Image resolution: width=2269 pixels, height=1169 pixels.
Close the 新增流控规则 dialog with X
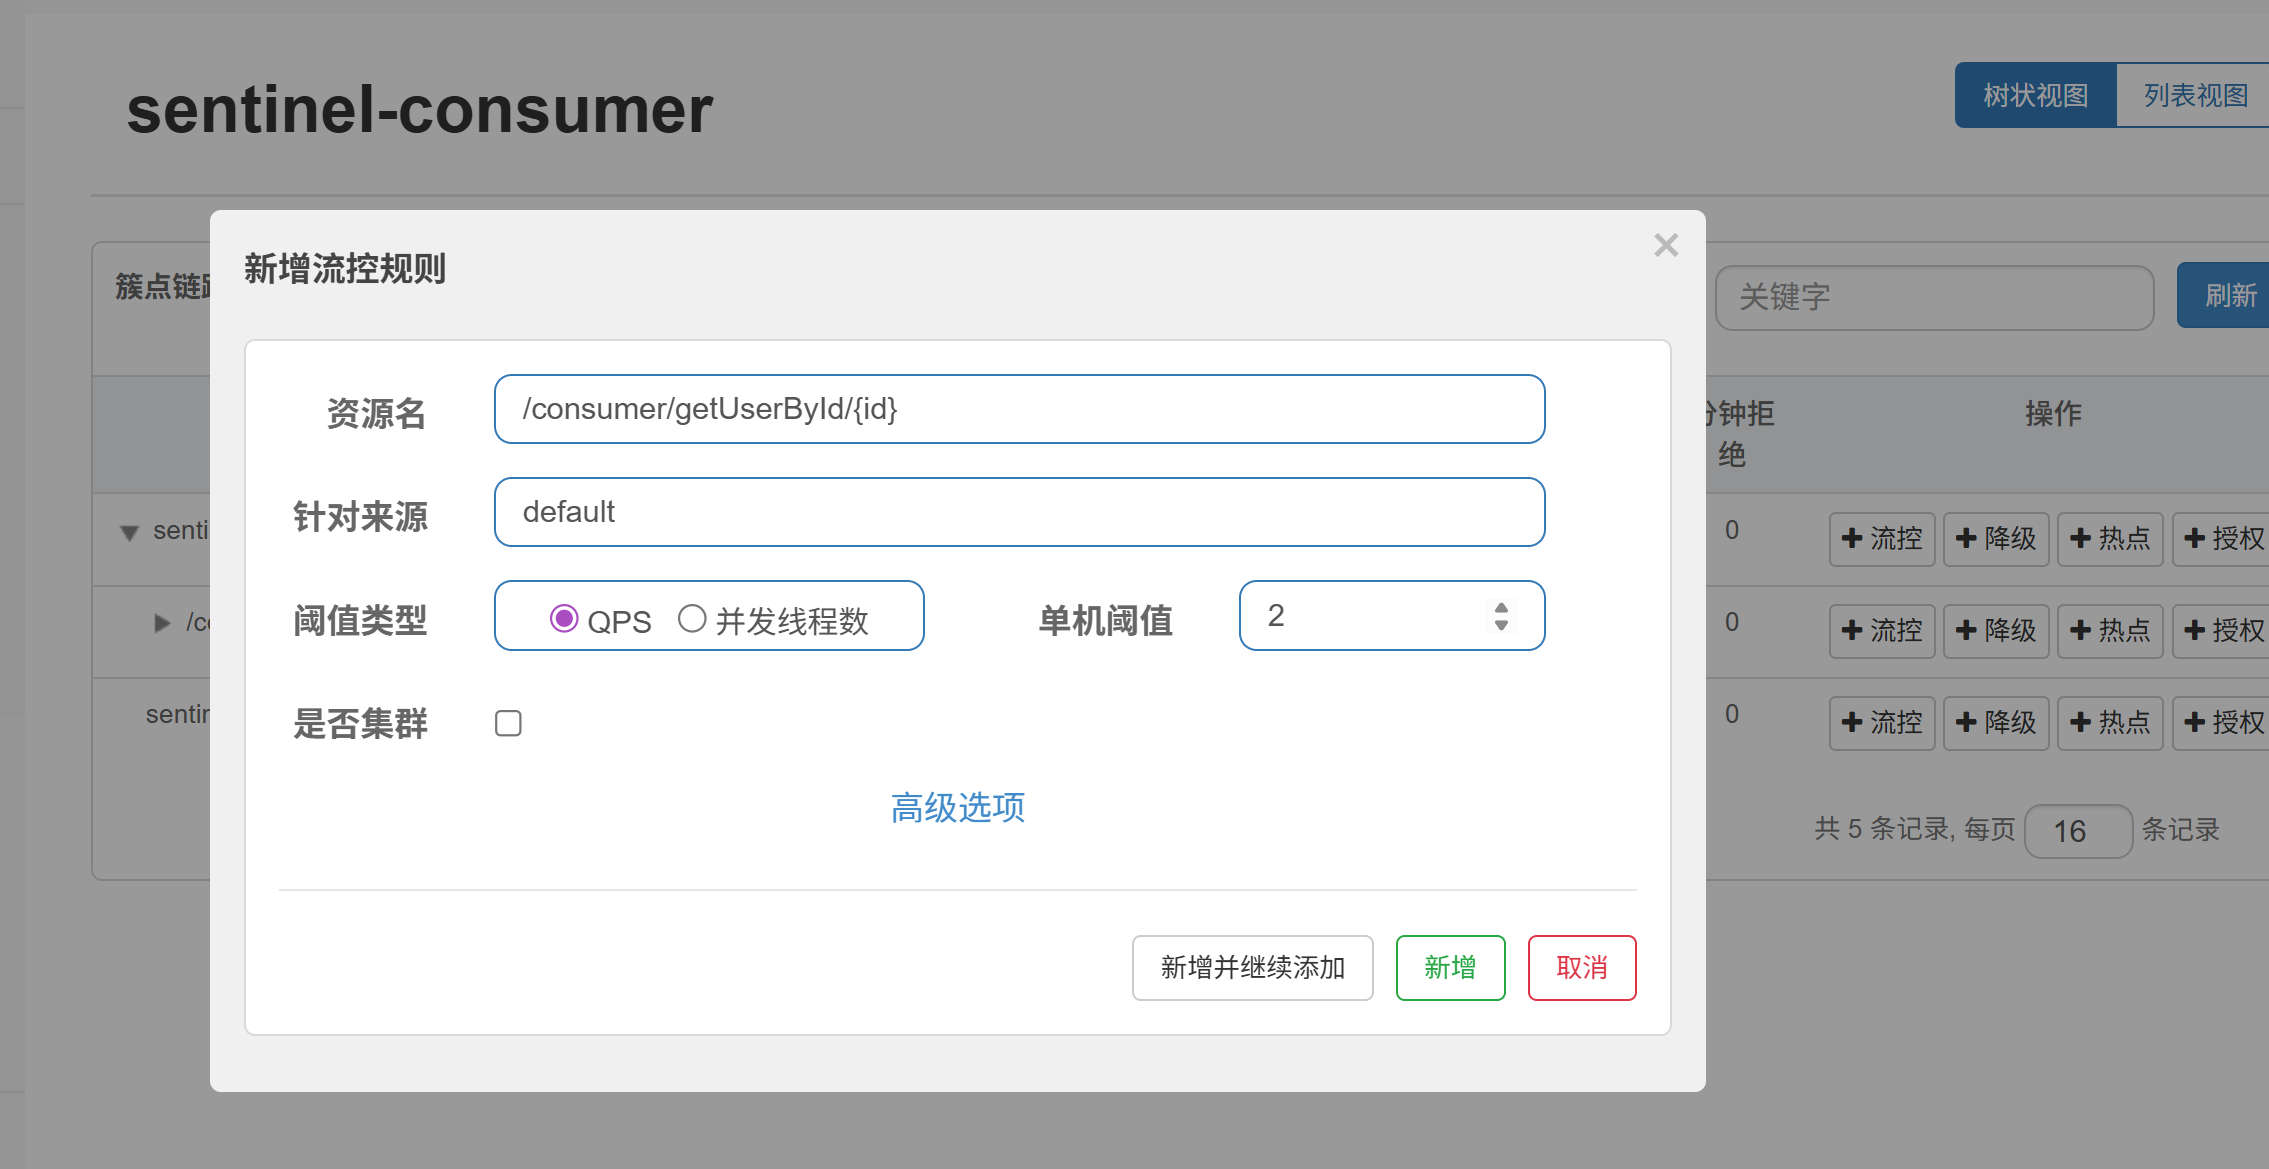tap(1665, 245)
